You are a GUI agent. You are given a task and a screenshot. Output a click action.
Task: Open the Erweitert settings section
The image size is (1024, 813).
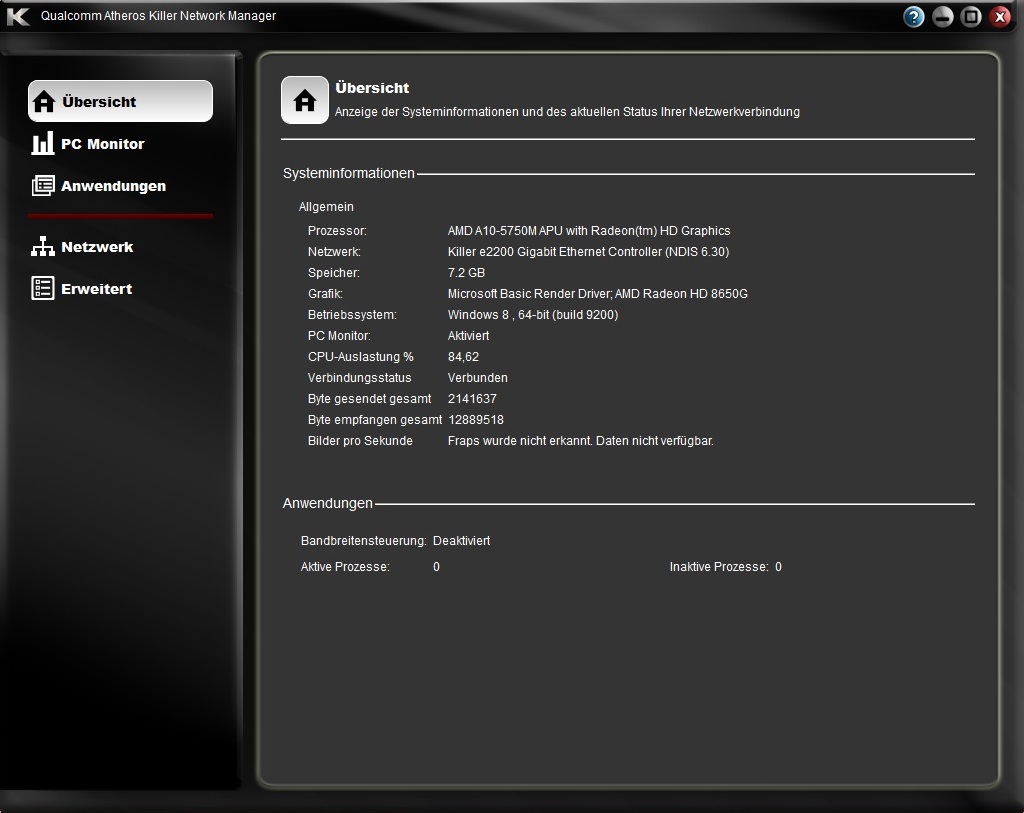click(97, 289)
